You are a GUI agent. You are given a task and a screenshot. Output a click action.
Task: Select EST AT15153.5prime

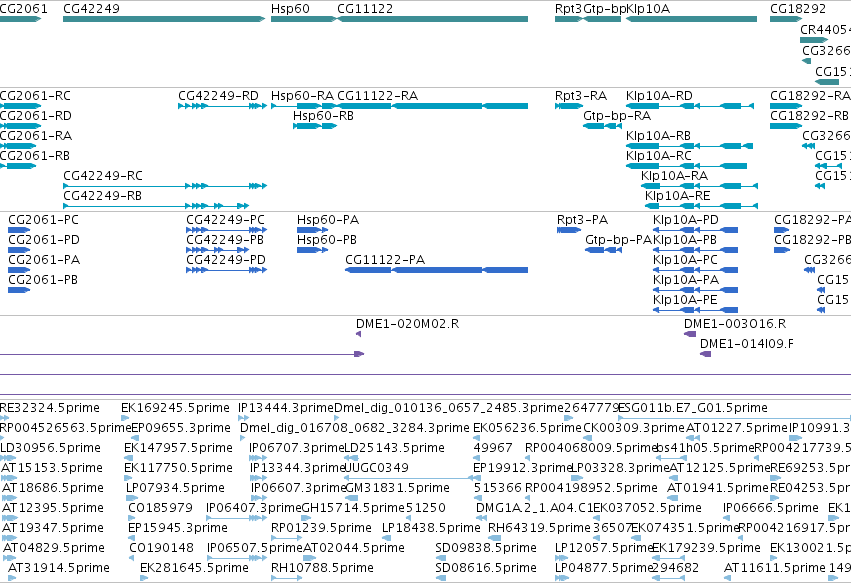click(x=10, y=478)
